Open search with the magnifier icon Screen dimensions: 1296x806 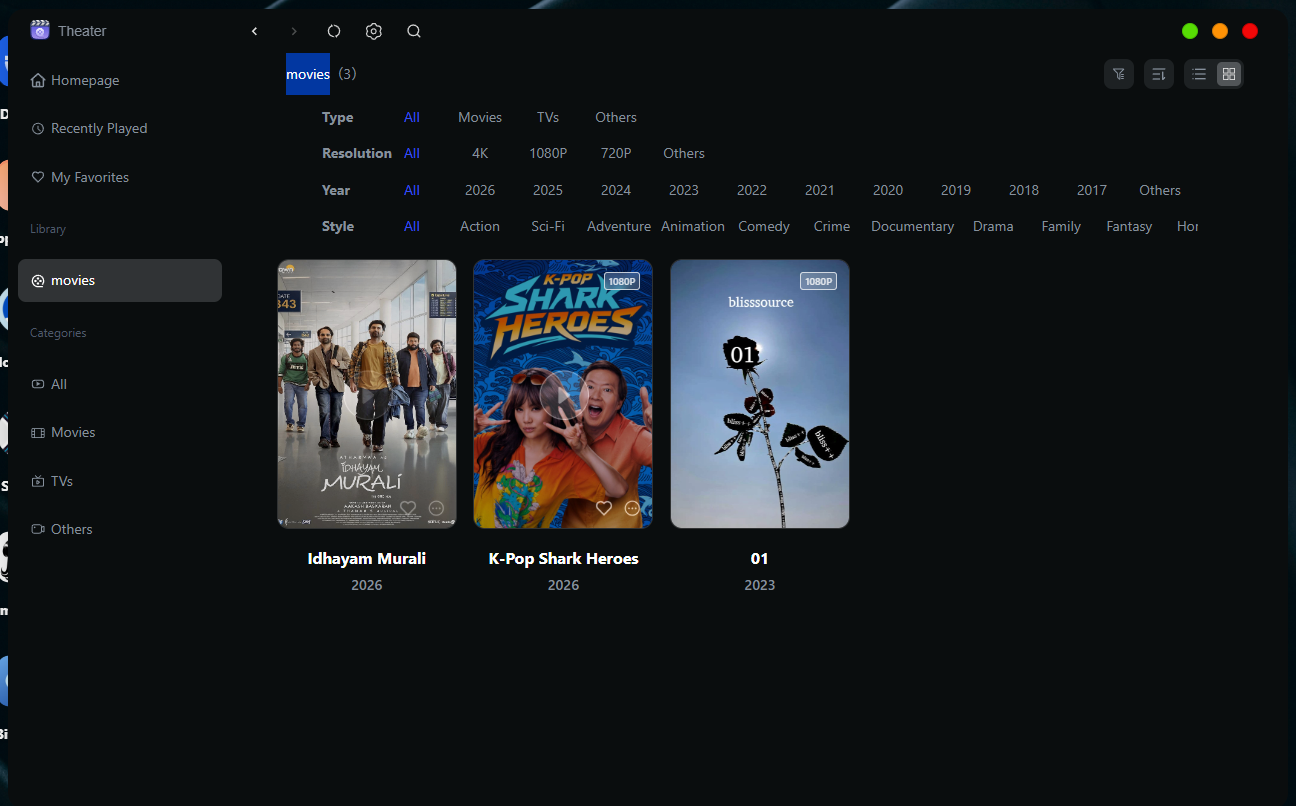tap(414, 31)
